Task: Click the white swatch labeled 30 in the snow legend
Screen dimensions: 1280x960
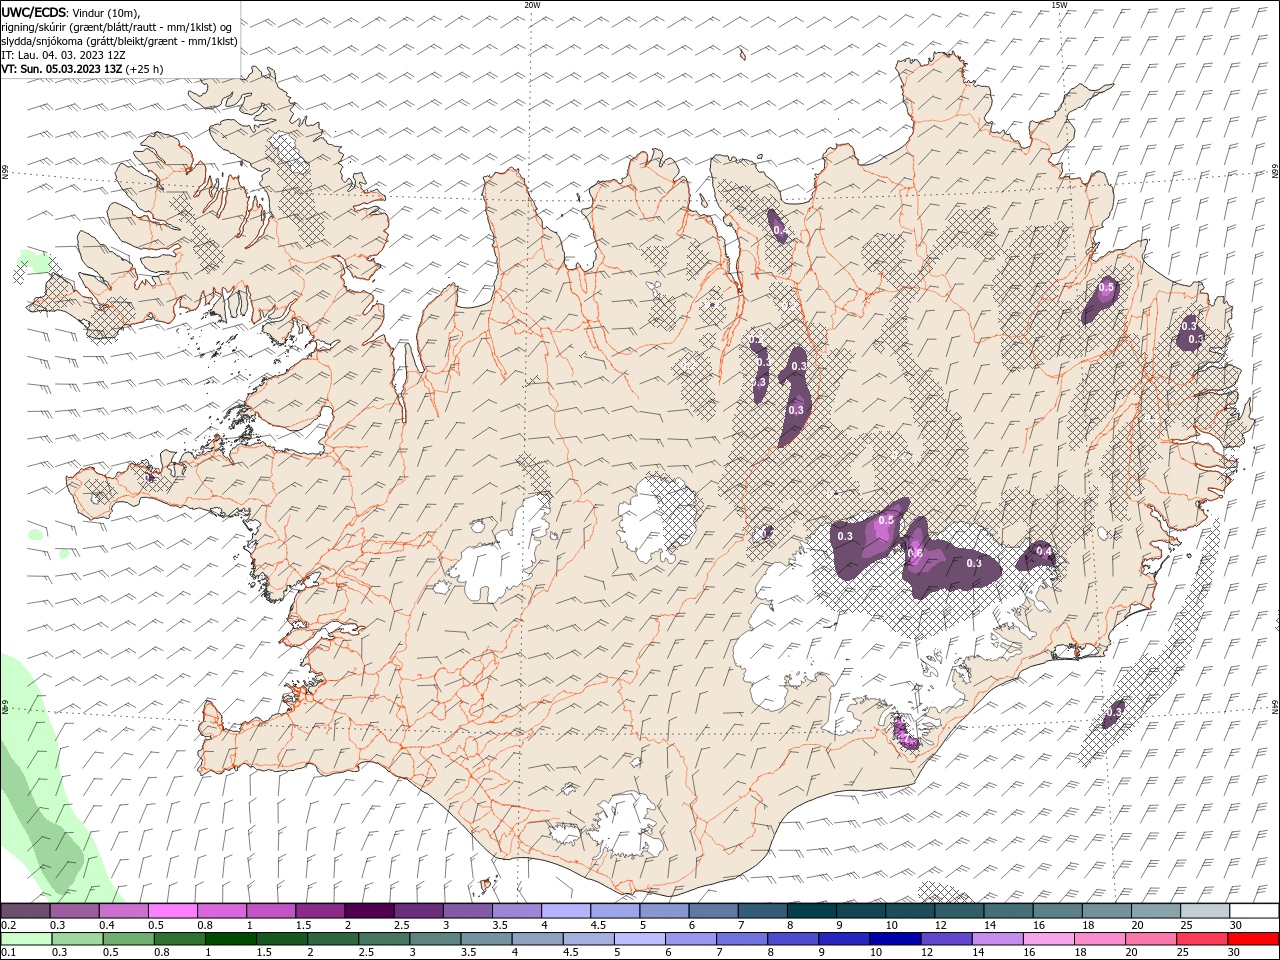Action: click(x=1253, y=911)
